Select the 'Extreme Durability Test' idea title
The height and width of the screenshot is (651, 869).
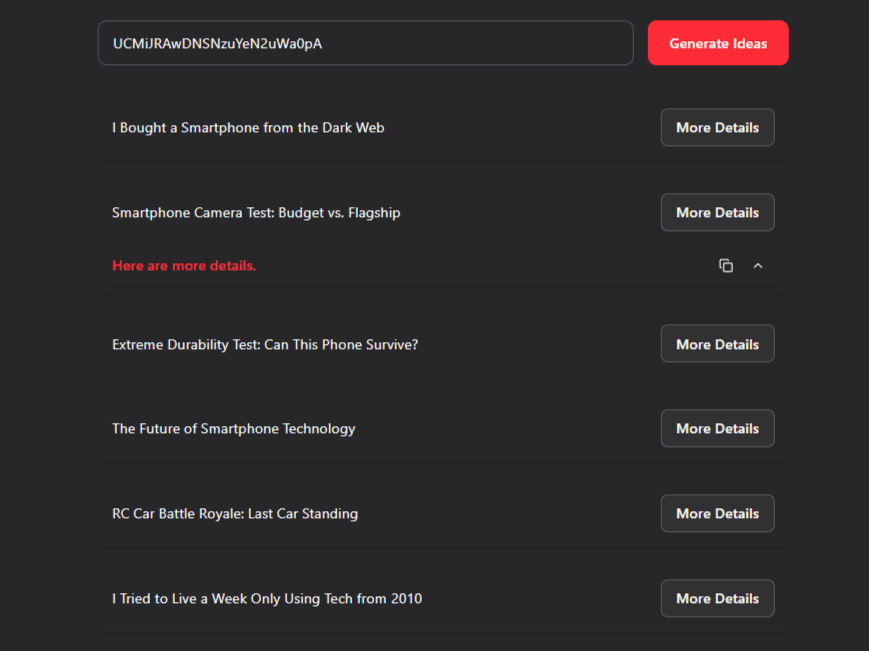265,344
